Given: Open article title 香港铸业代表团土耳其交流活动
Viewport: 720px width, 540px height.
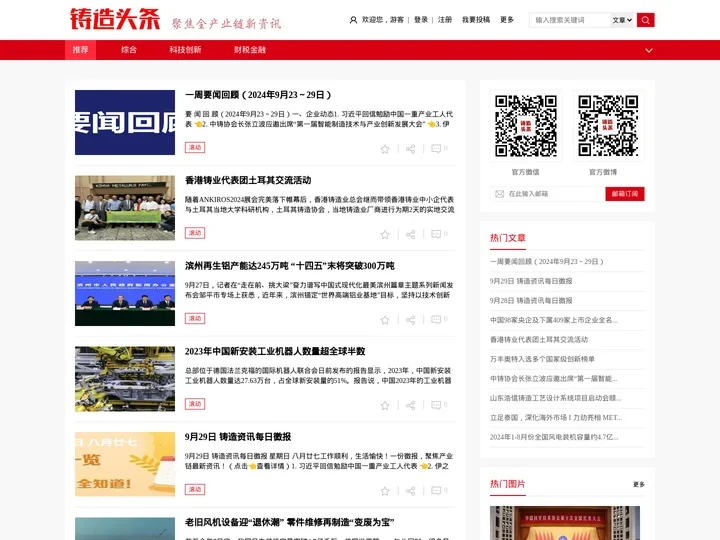Looking at the screenshot, I should point(248,180).
